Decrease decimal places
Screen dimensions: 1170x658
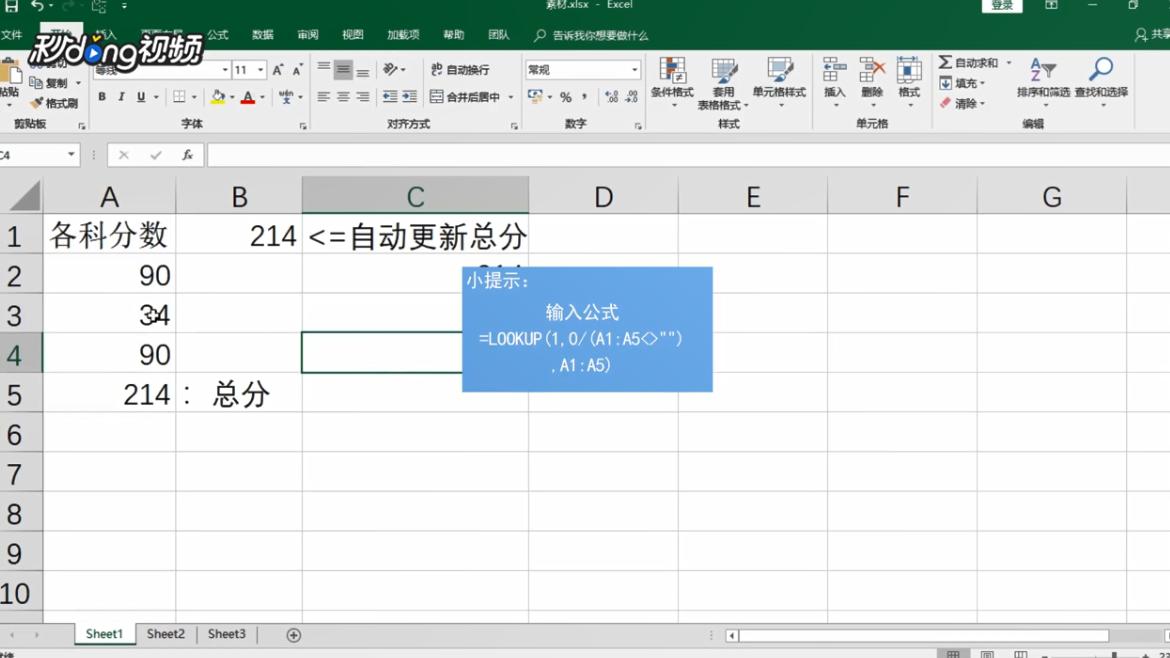(x=631, y=97)
